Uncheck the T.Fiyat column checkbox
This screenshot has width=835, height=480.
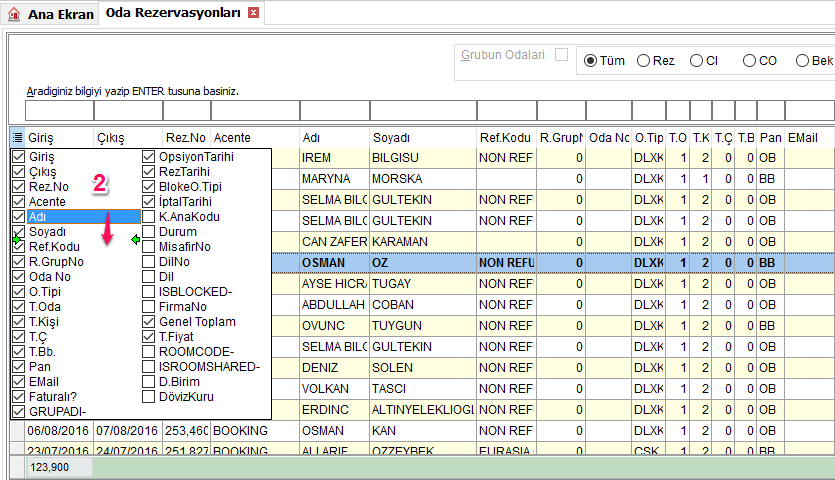149,337
